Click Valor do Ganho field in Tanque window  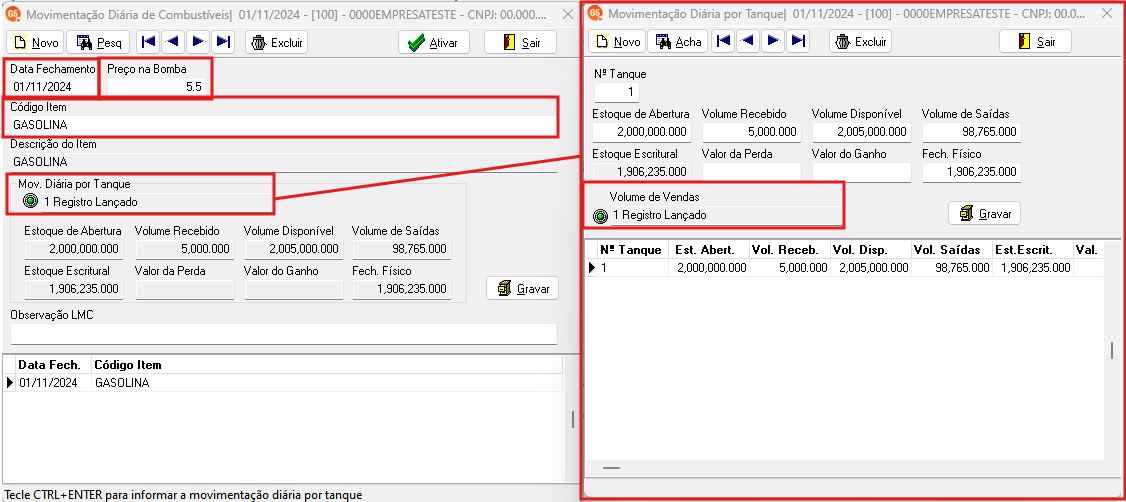tap(862, 172)
